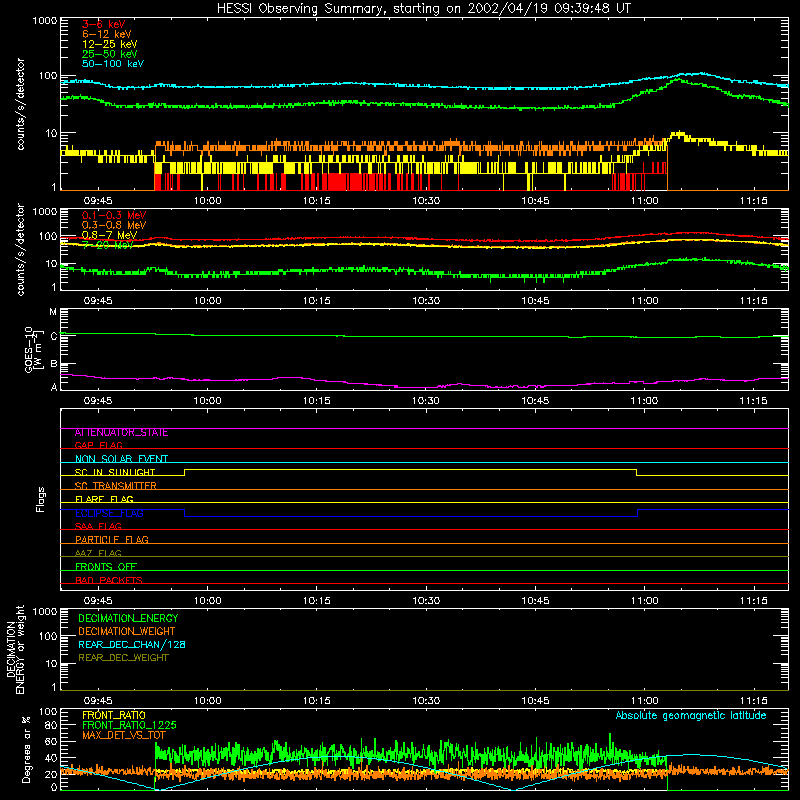Select the SAA_FLAG label
The width and height of the screenshot is (800, 800).
coord(98,527)
